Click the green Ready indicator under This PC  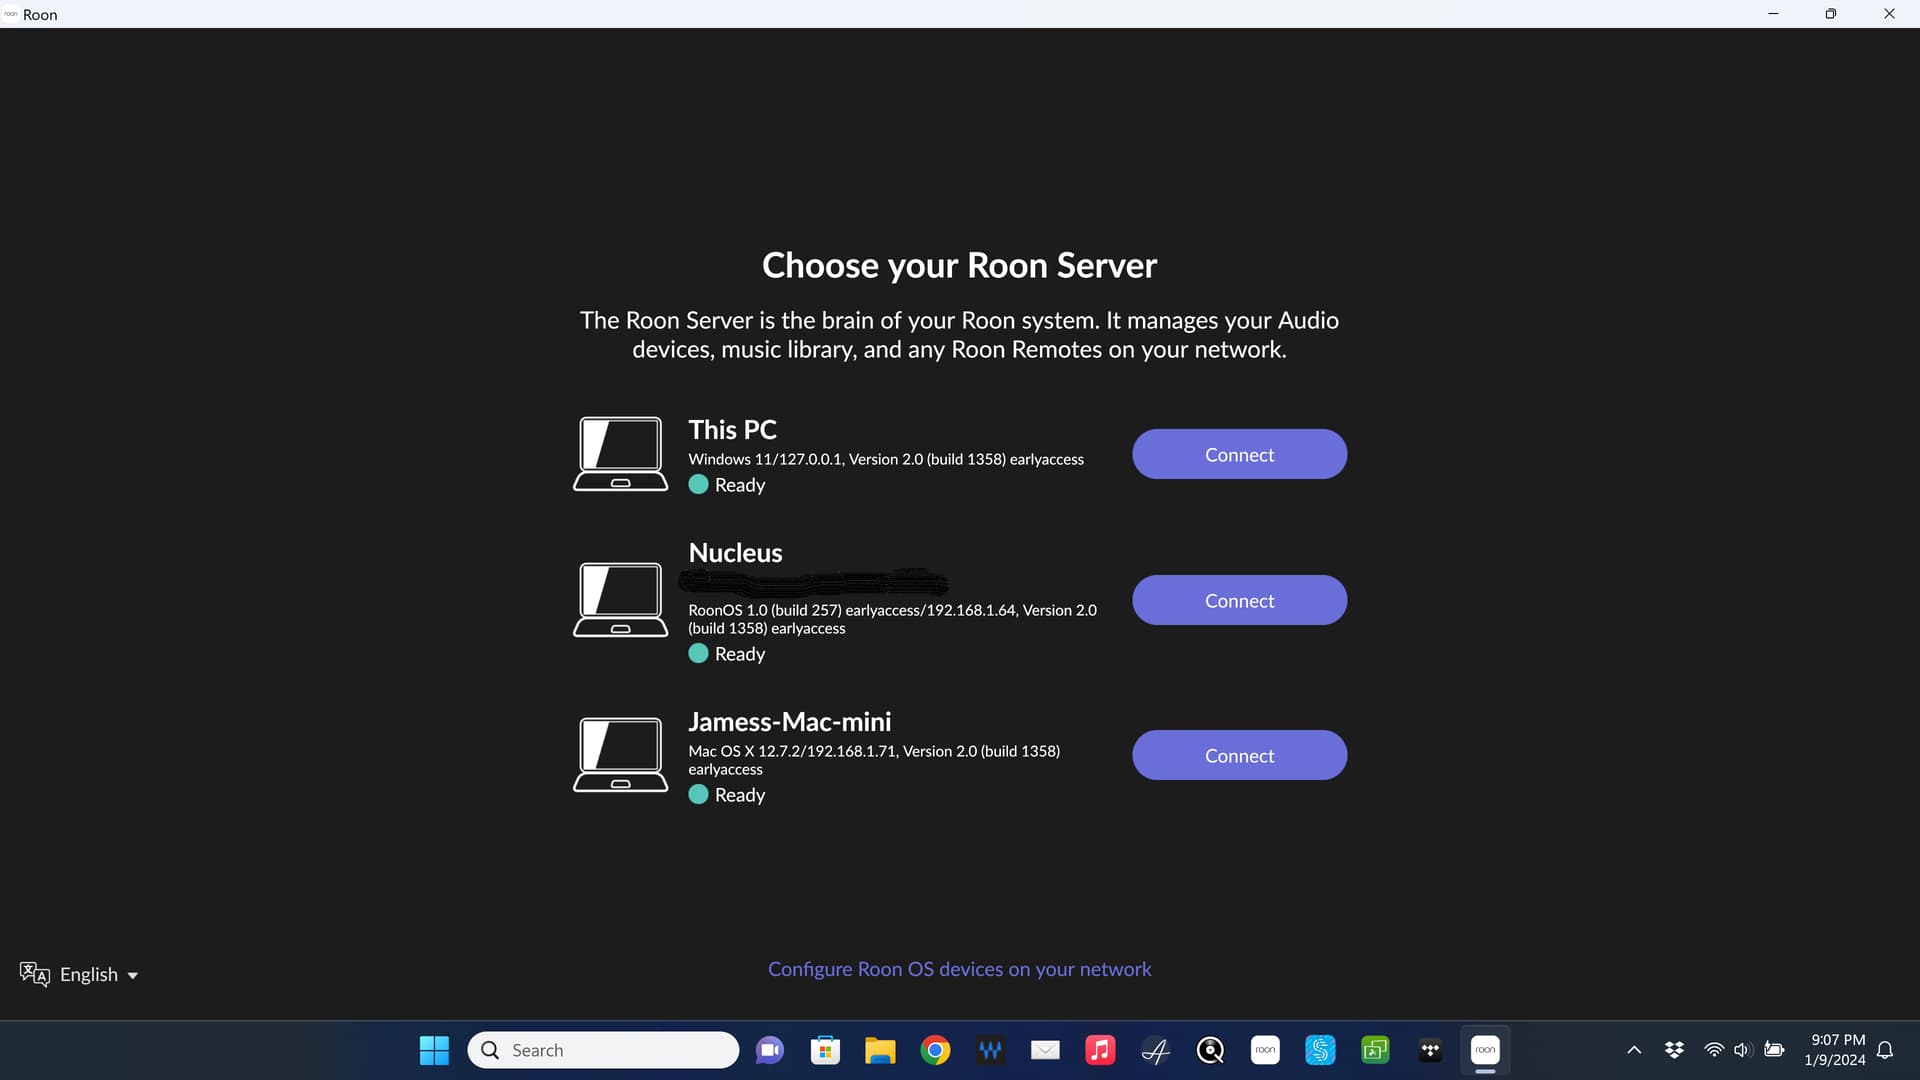698,484
